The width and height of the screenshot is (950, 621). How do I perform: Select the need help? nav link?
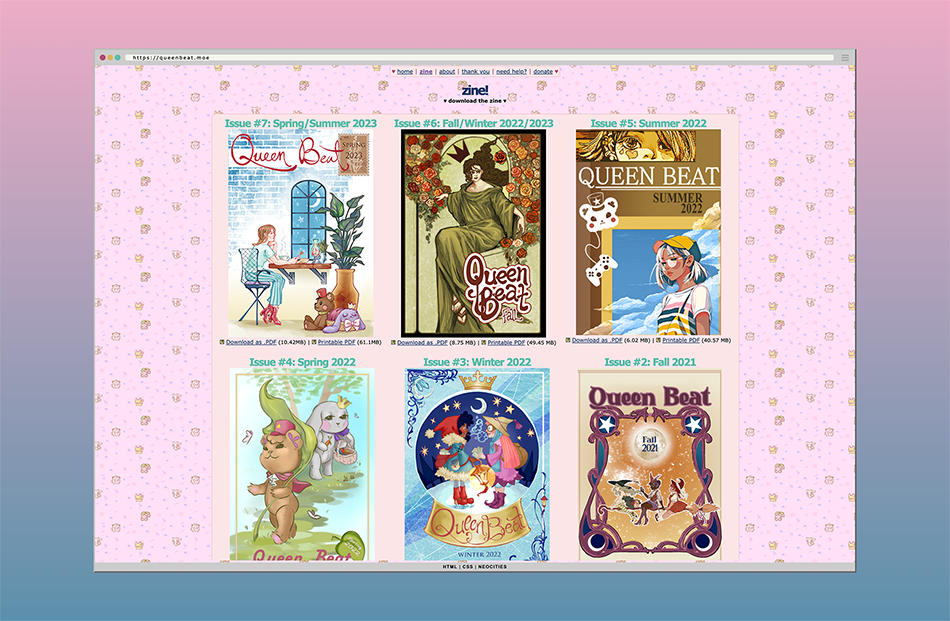pyautogui.click(x=510, y=72)
